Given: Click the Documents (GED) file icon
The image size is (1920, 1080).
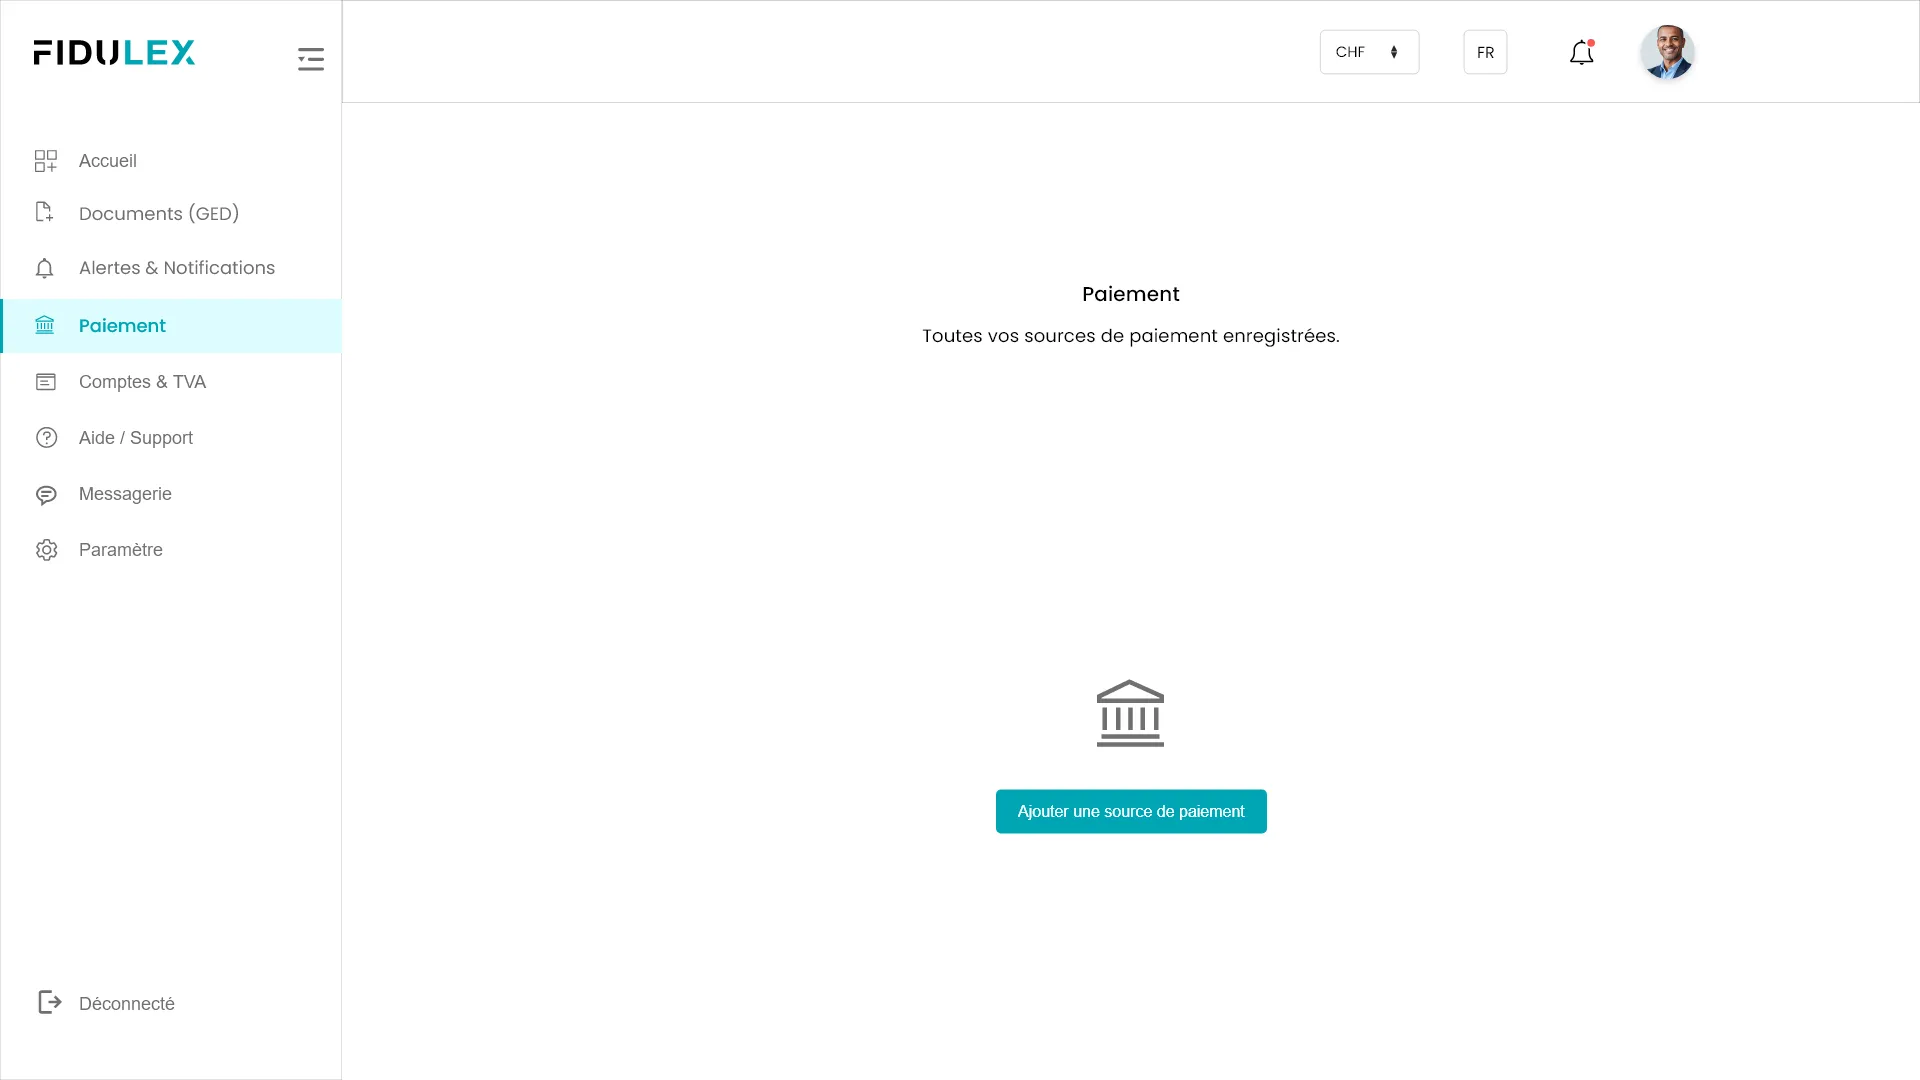Looking at the screenshot, I should [44, 212].
